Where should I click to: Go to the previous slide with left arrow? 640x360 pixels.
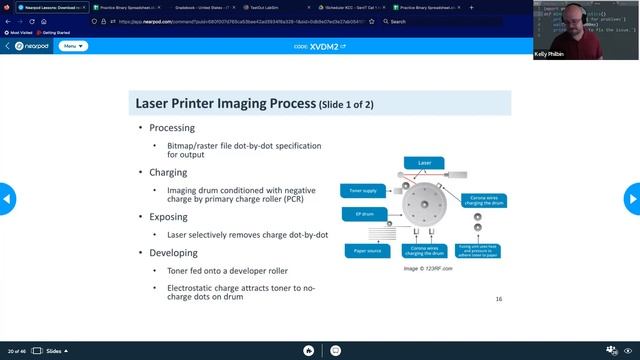7,199
